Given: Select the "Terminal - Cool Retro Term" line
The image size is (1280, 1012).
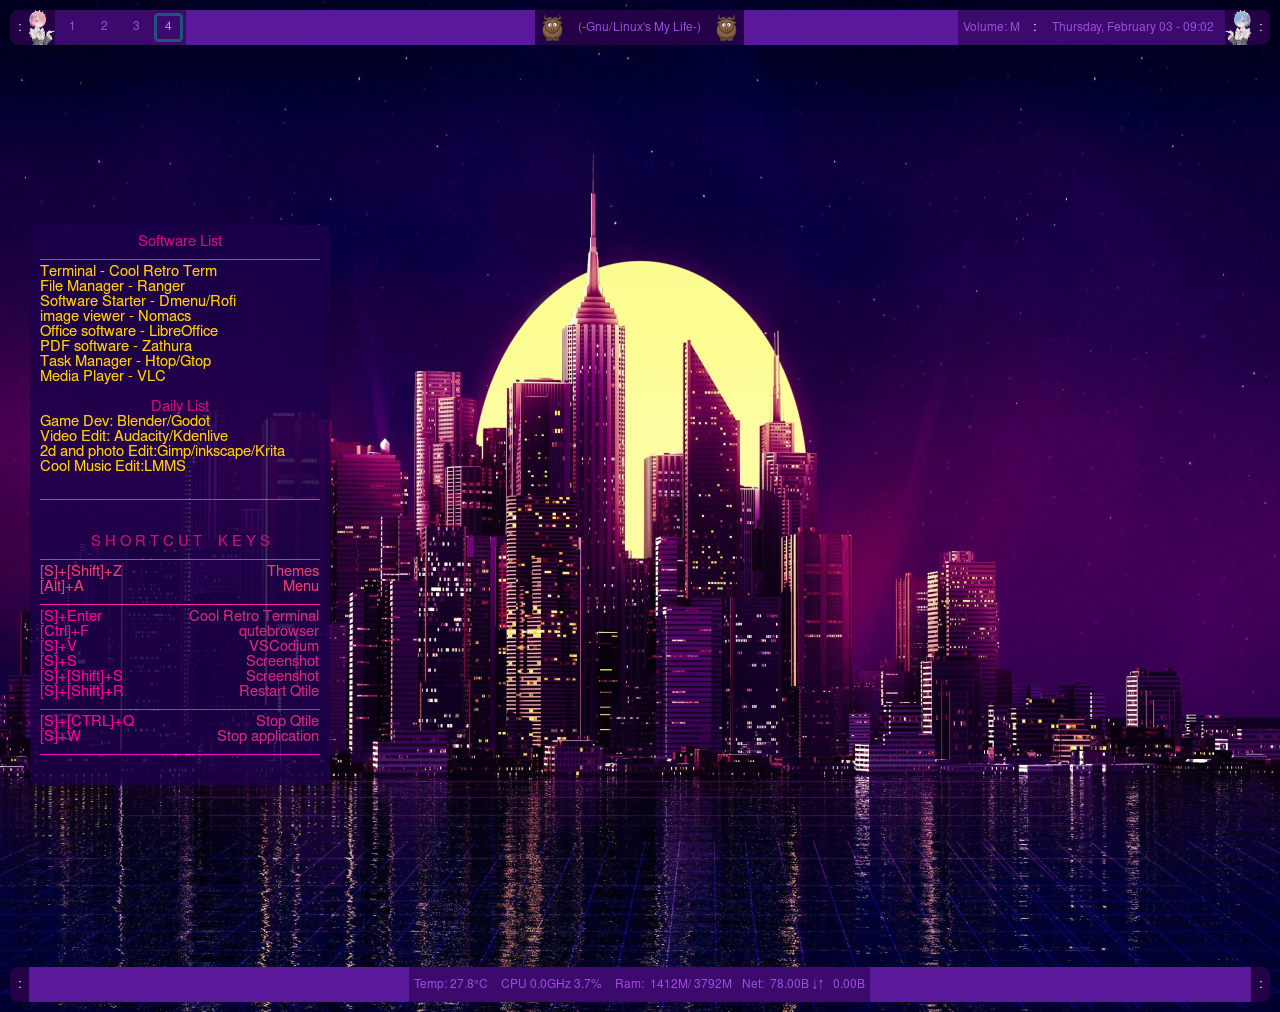Looking at the screenshot, I should [128, 271].
